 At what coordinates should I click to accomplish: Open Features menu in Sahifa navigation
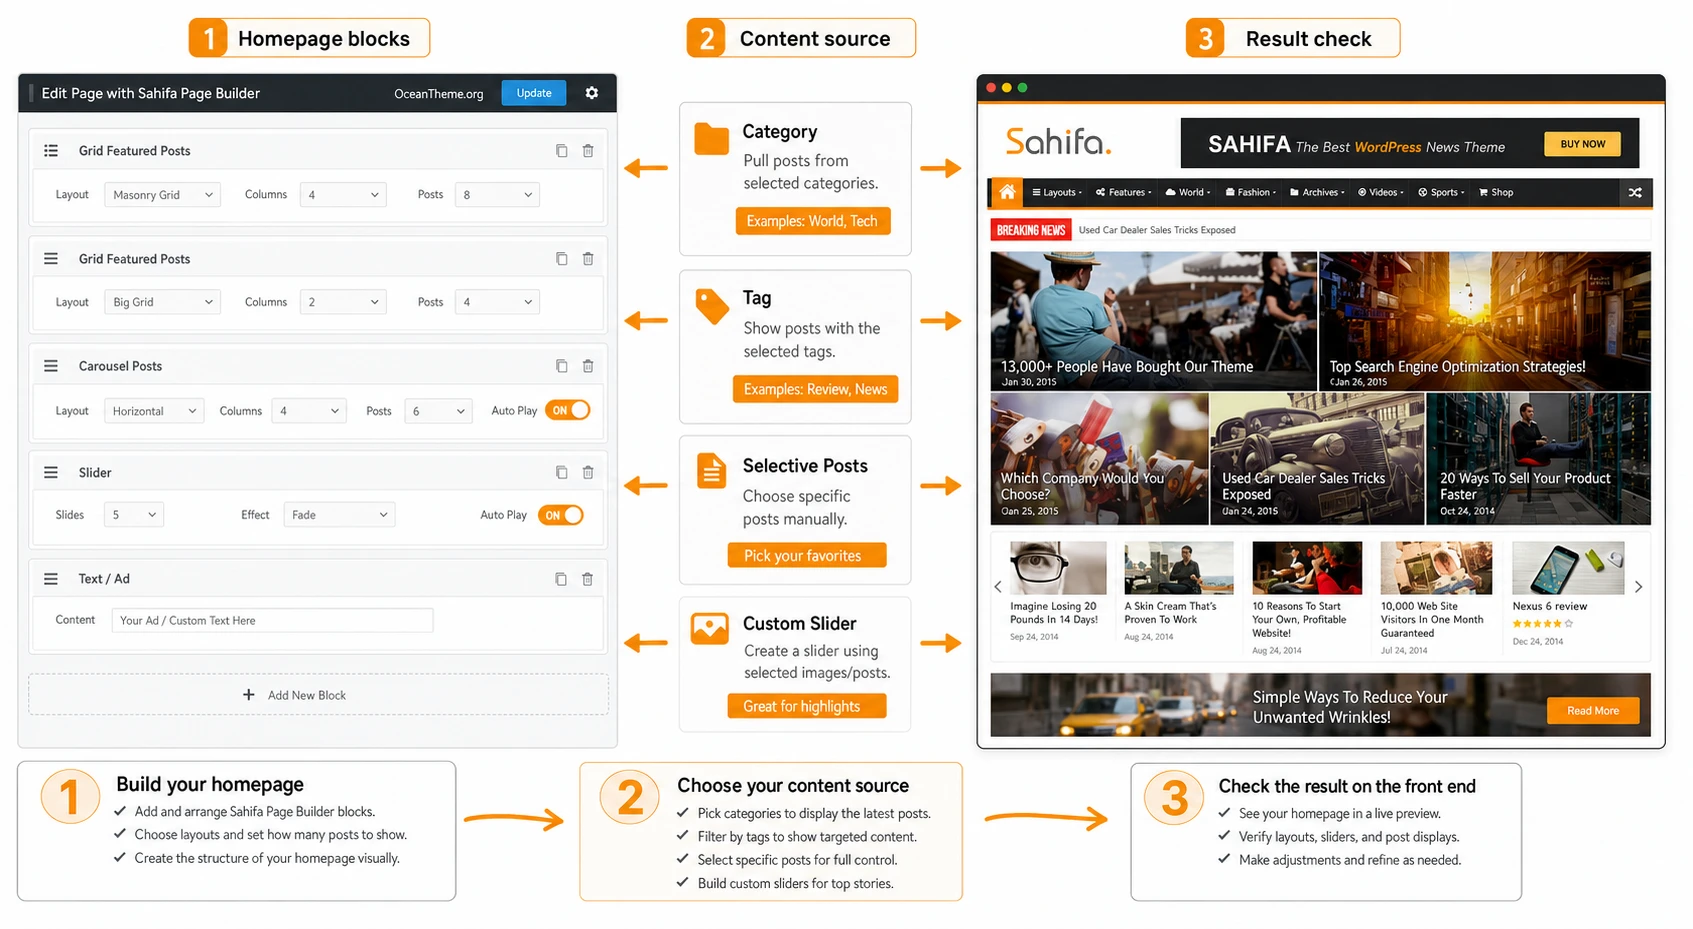point(1123,192)
